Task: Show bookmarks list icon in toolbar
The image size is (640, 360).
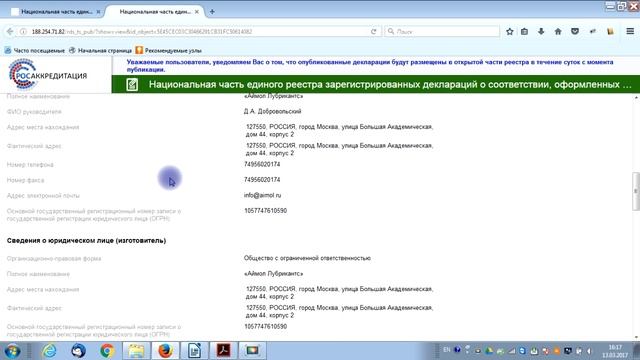Action: click(x=524, y=31)
